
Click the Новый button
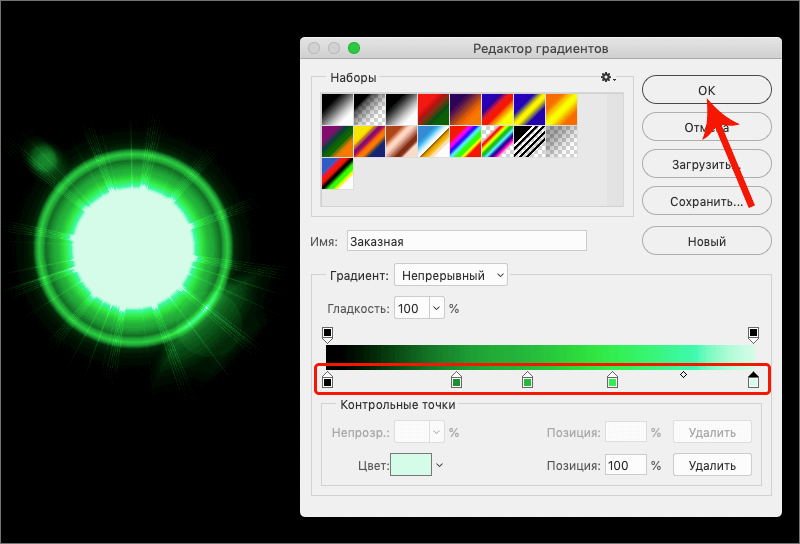click(x=707, y=241)
